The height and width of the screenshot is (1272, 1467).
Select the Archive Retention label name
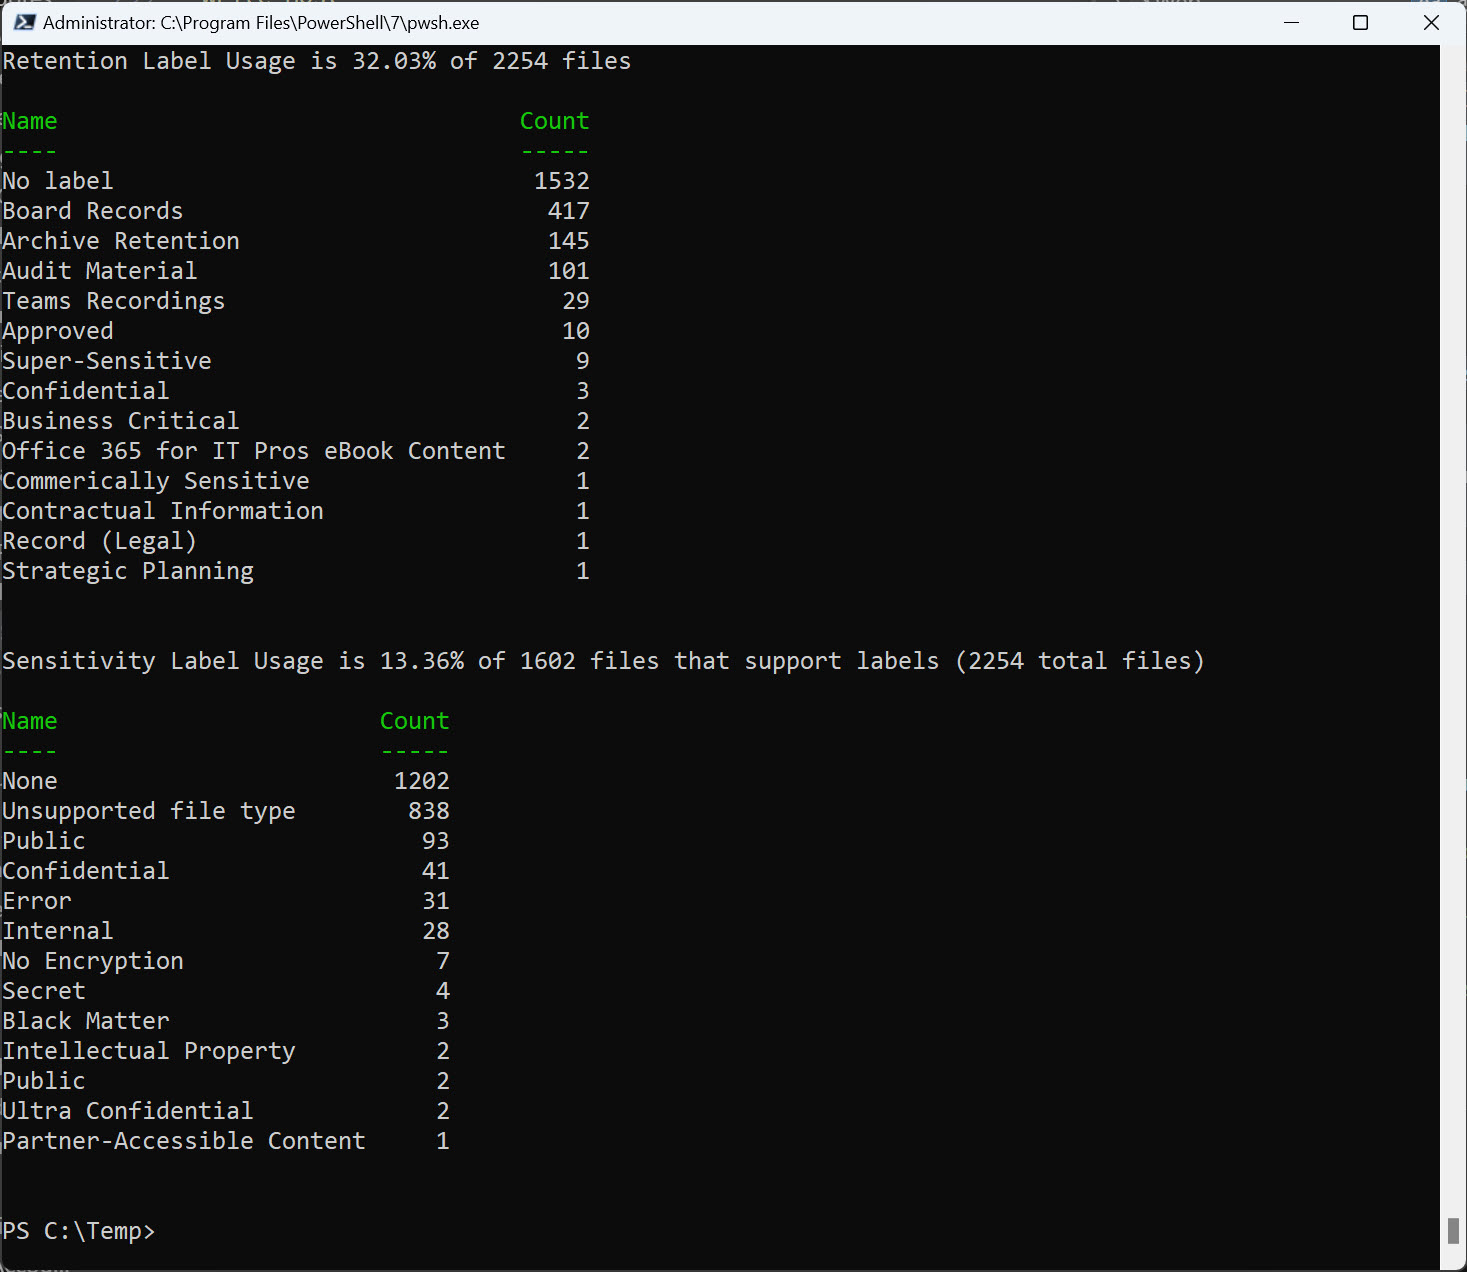click(x=121, y=241)
